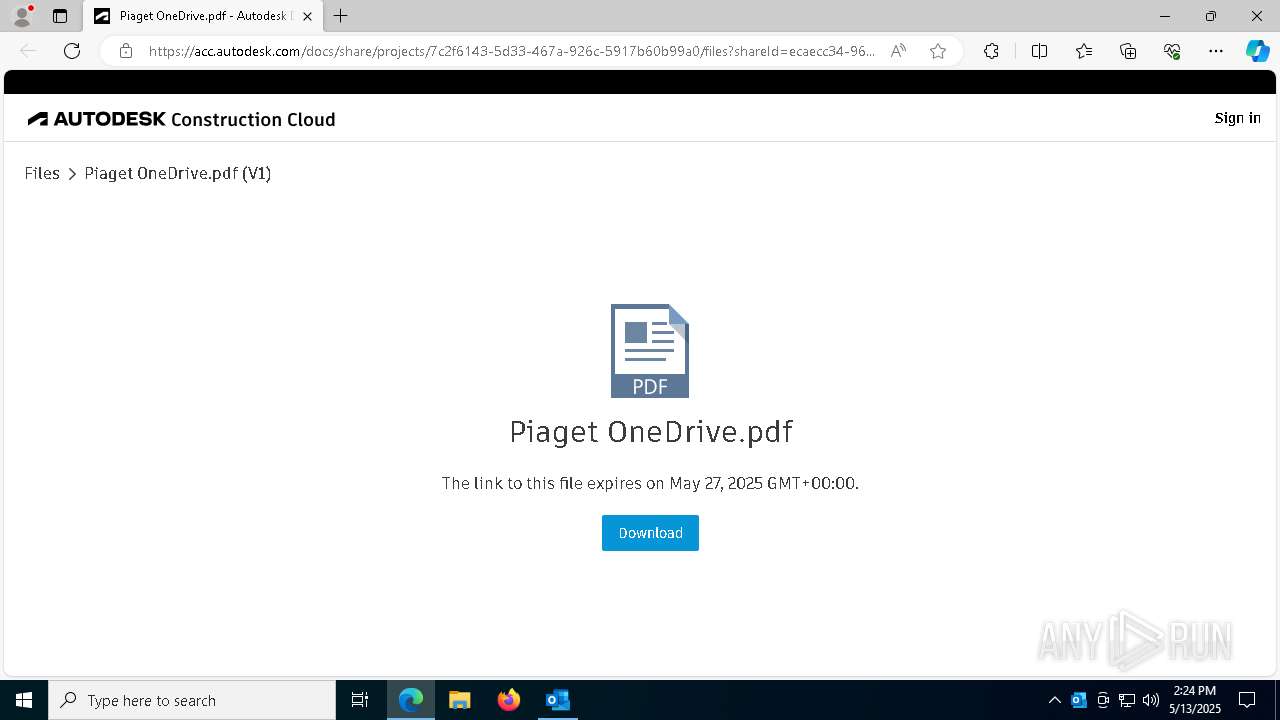This screenshot has width=1280, height=720.
Task: Close the Edge browser window
Action: 1257,16
